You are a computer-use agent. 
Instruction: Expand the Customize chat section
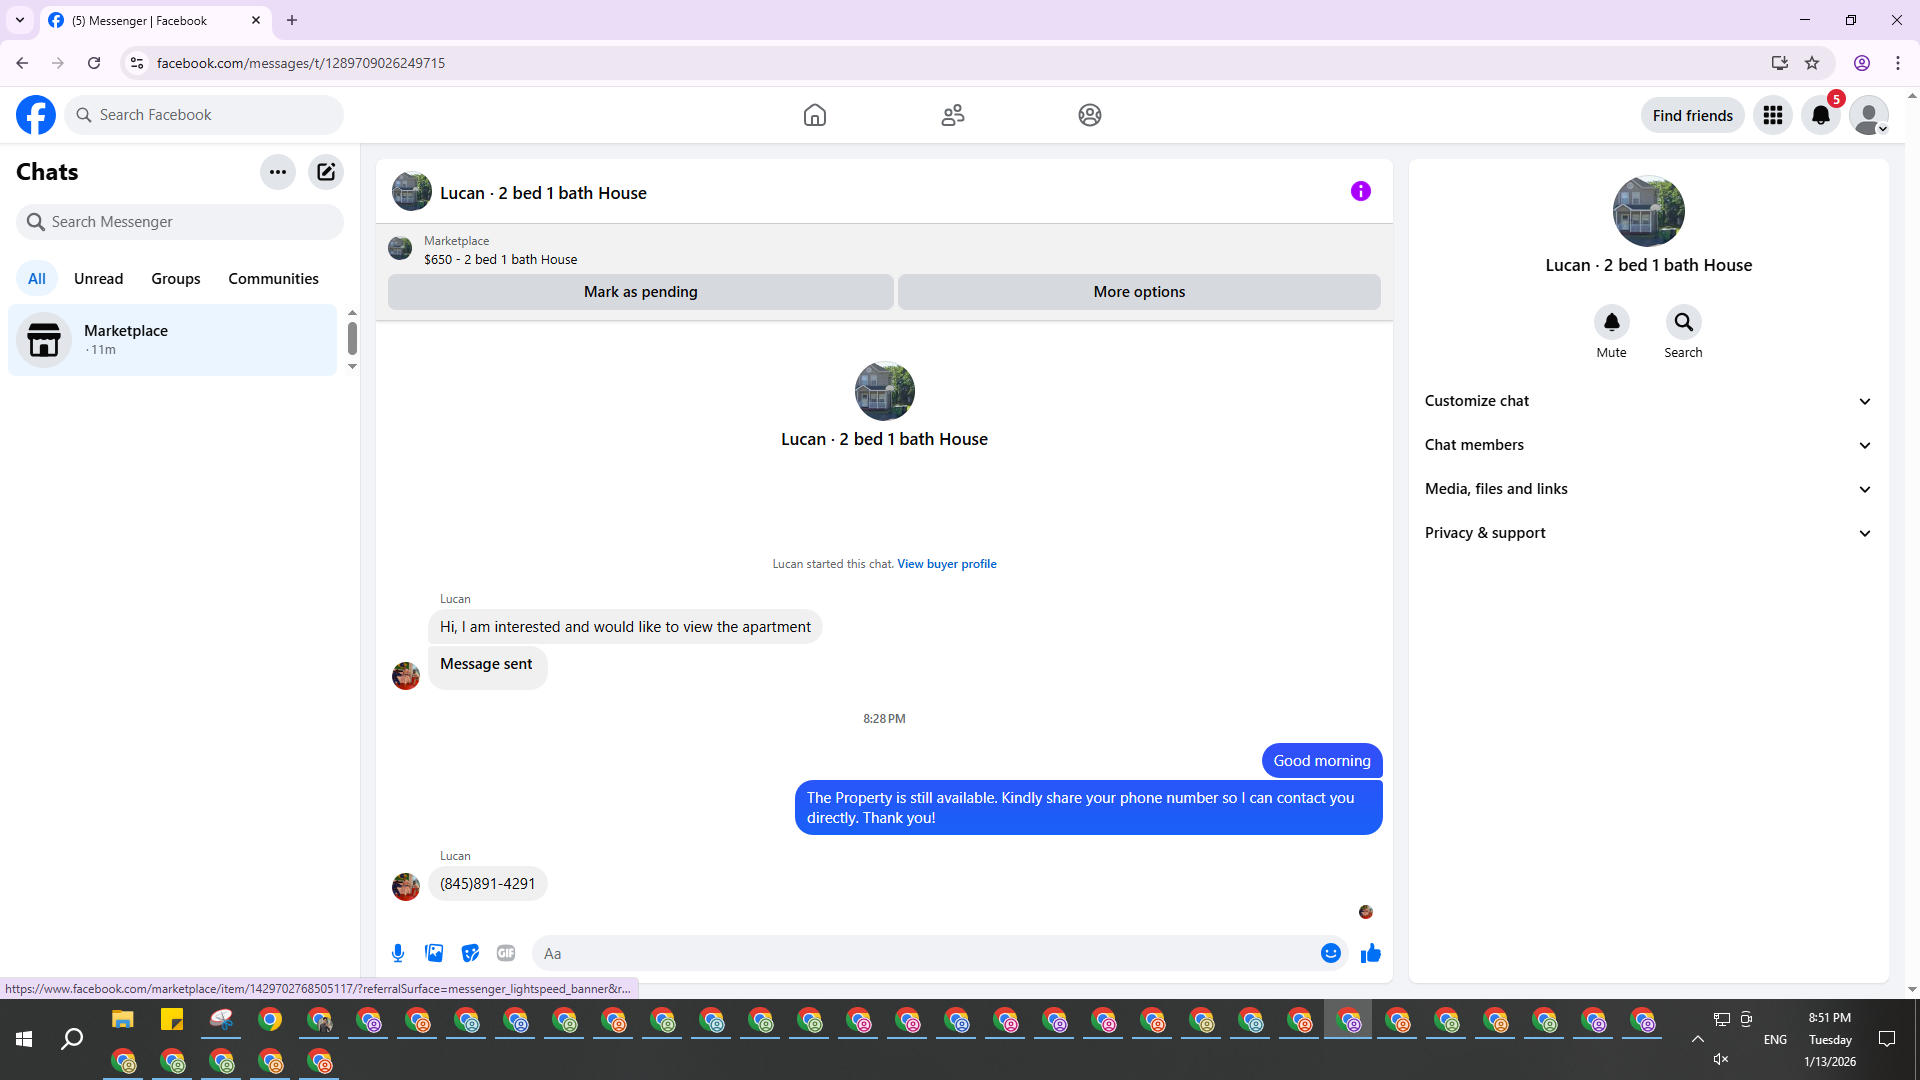pos(1648,401)
